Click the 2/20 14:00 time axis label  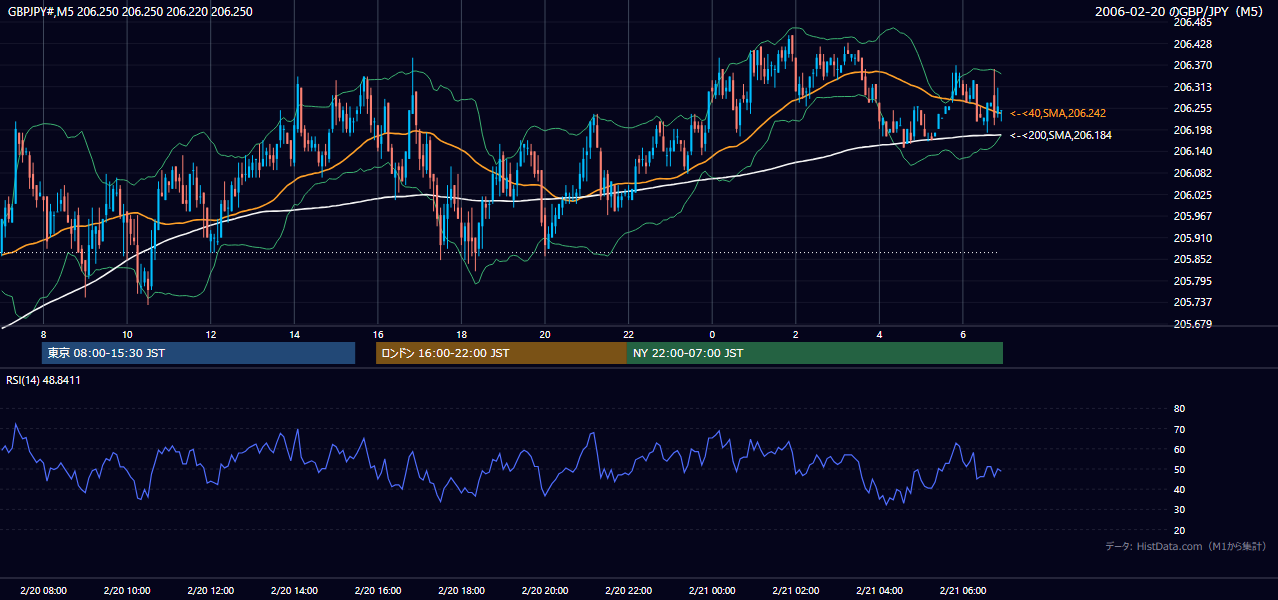coord(294,591)
